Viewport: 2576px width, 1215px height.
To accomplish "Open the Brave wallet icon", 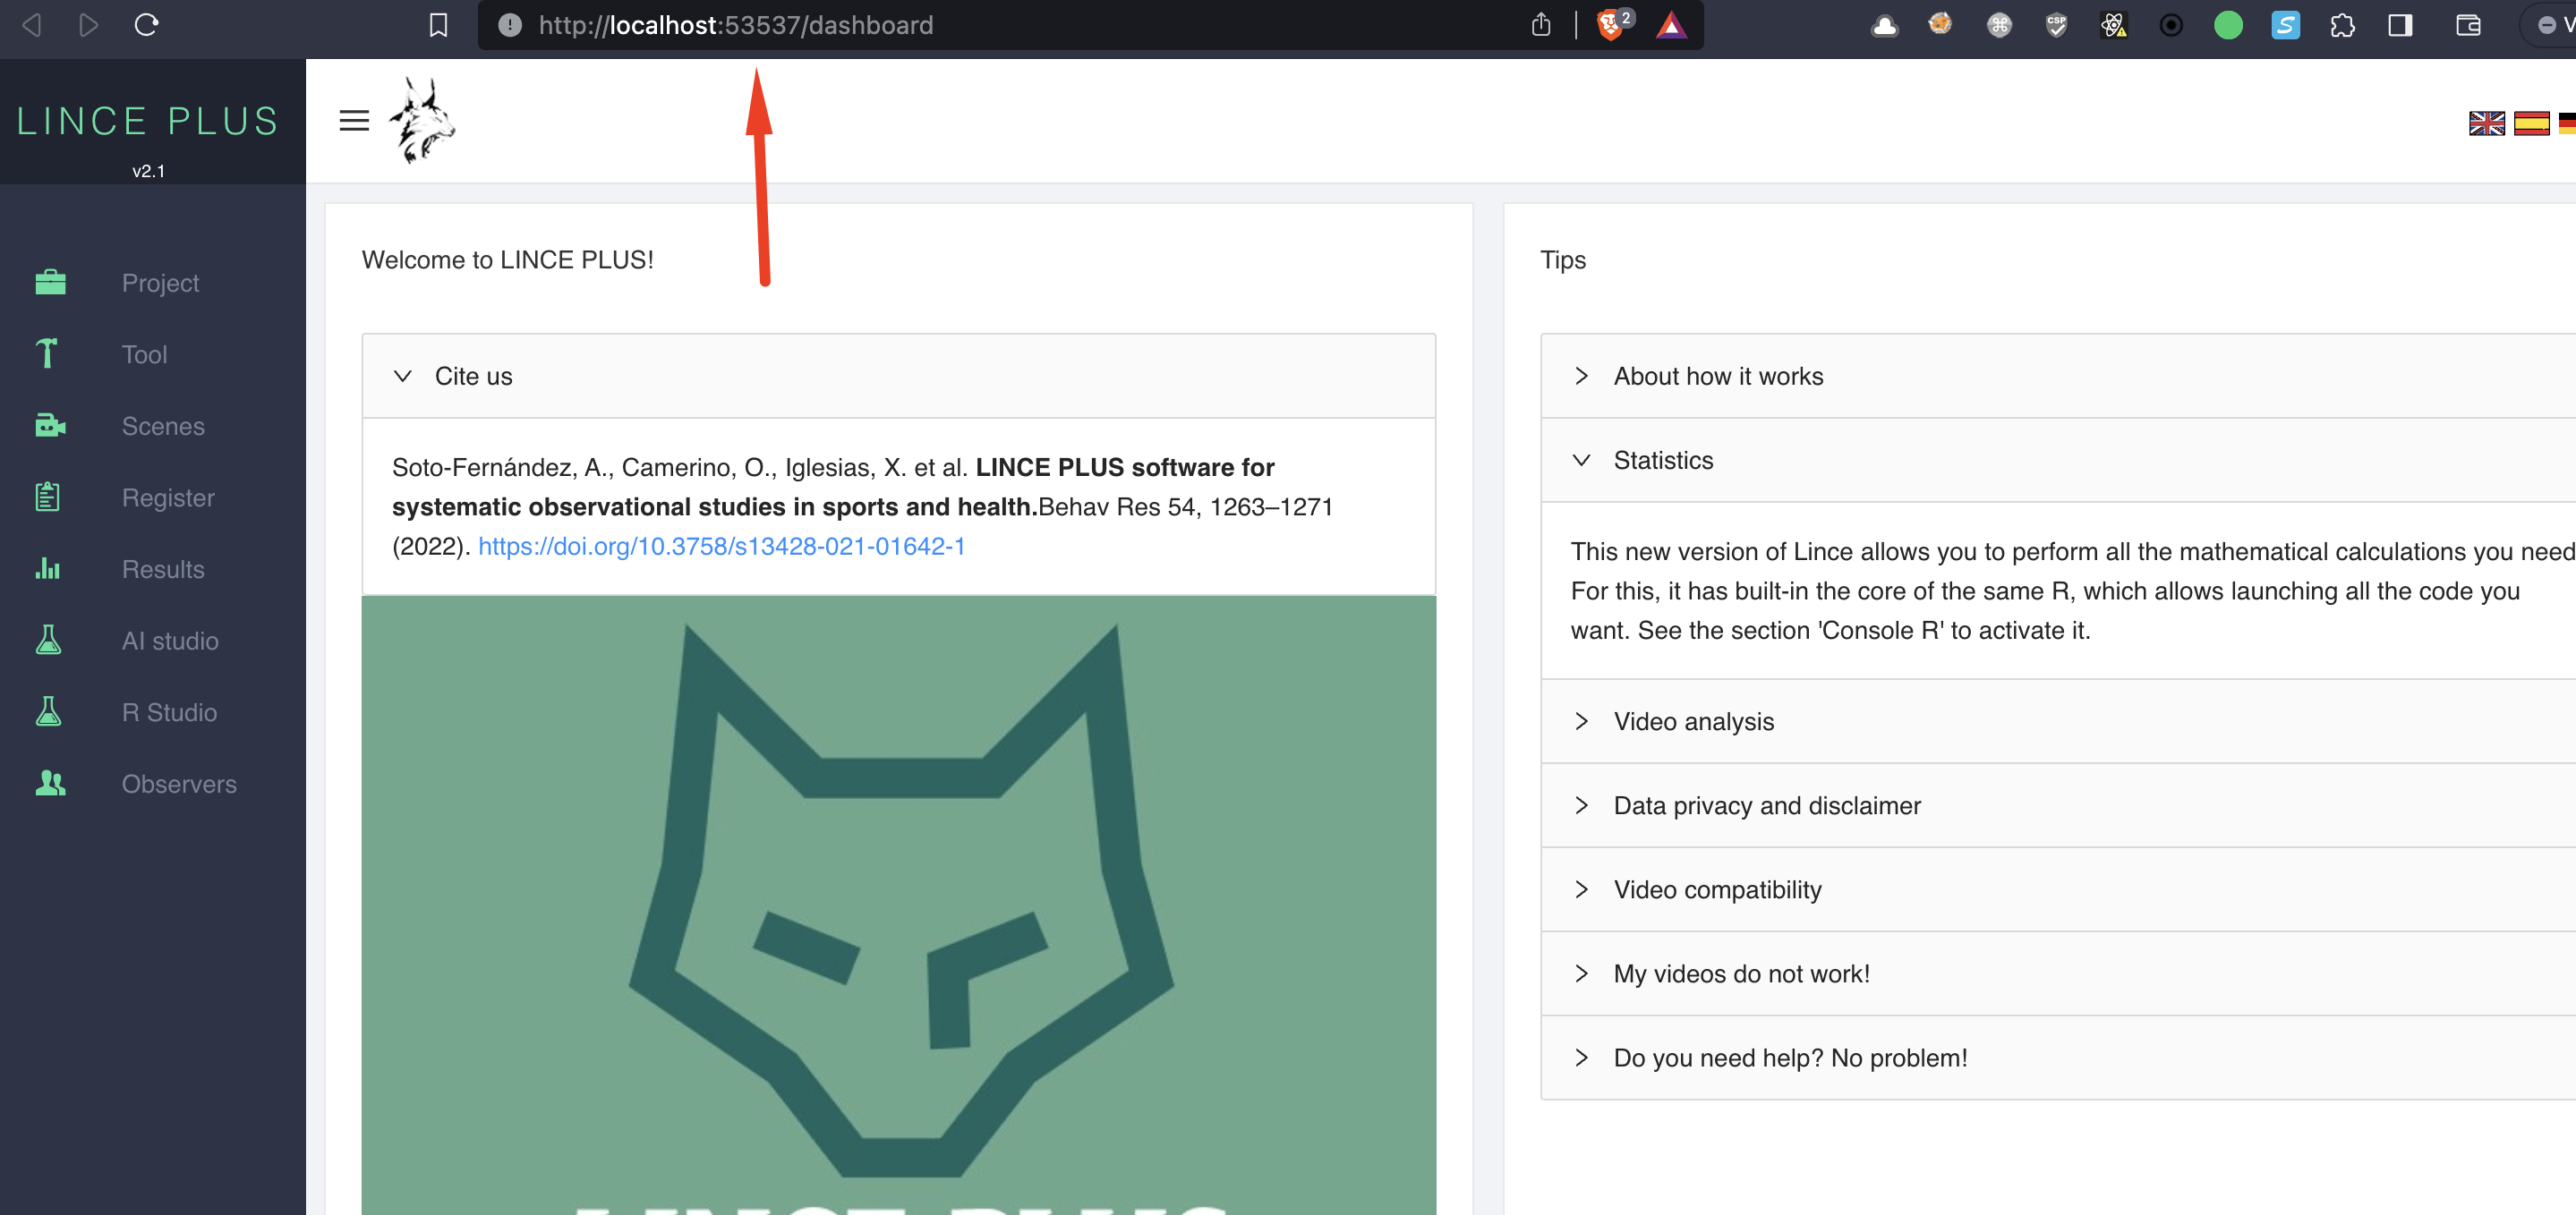I will (x=2468, y=25).
